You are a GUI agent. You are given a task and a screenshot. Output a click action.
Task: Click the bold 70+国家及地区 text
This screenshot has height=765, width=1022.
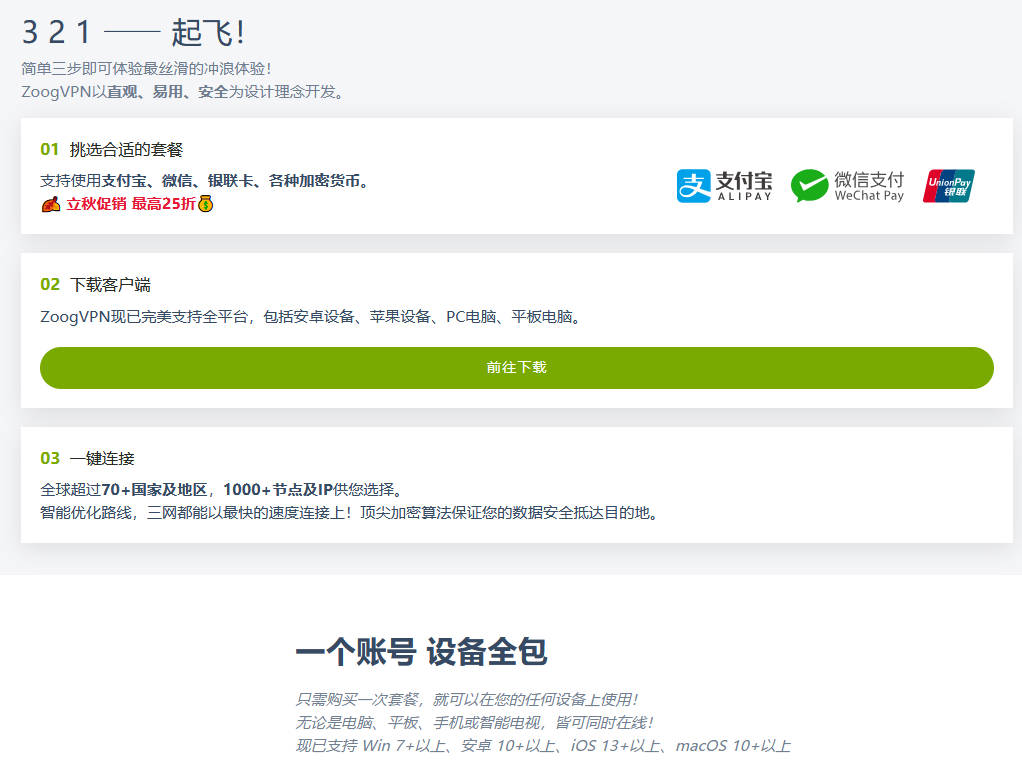pos(154,490)
